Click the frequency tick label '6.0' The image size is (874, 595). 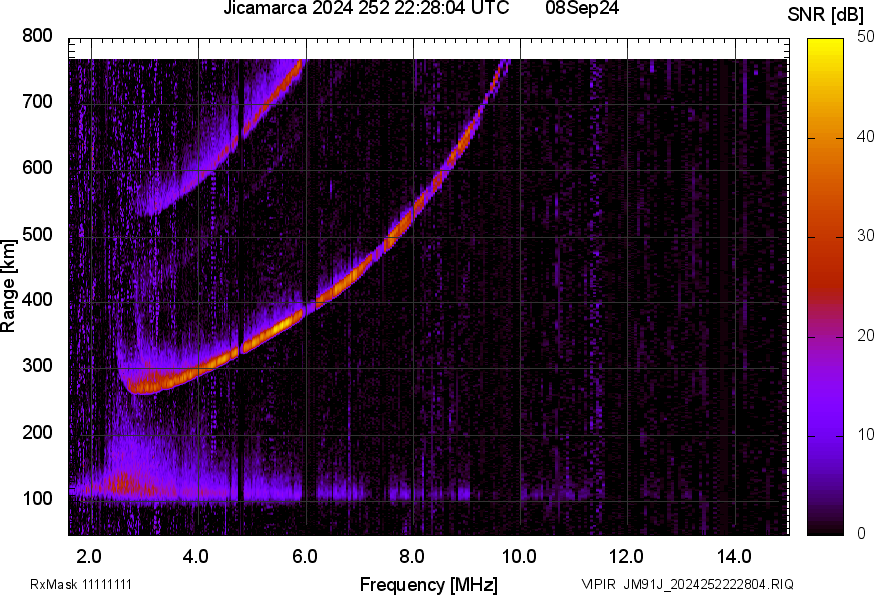(x=304, y=557)
